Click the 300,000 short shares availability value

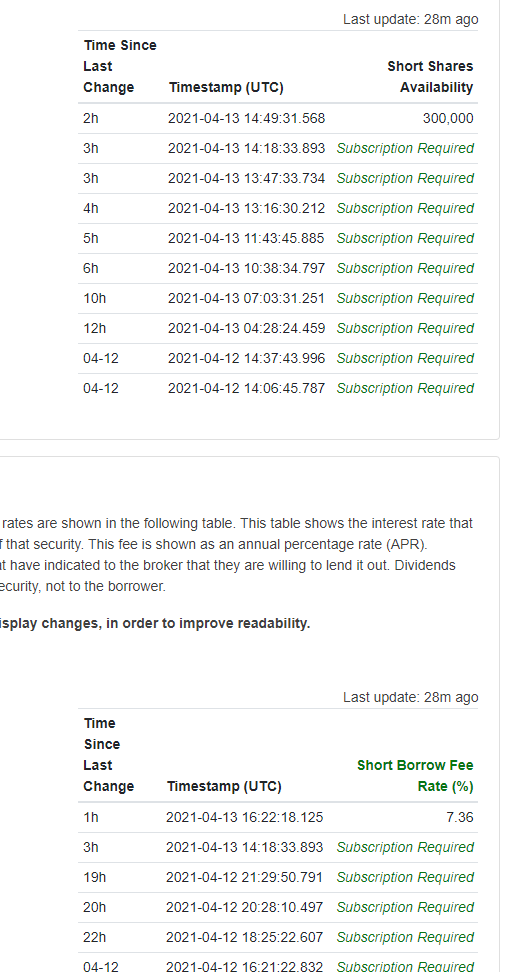(x=448, y=118)
